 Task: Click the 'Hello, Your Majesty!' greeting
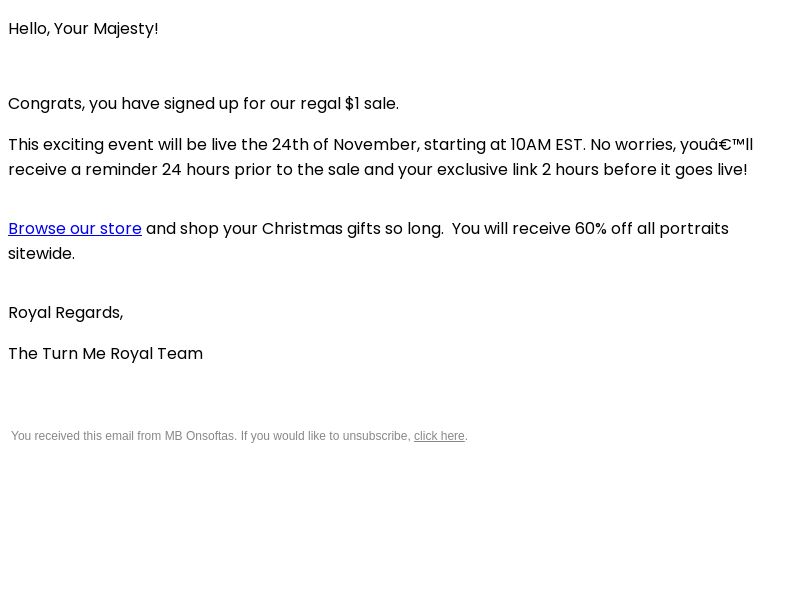83,29
